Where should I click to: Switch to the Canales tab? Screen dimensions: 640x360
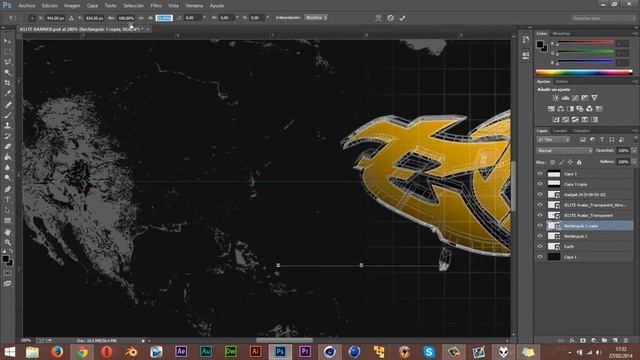point(560,131)
